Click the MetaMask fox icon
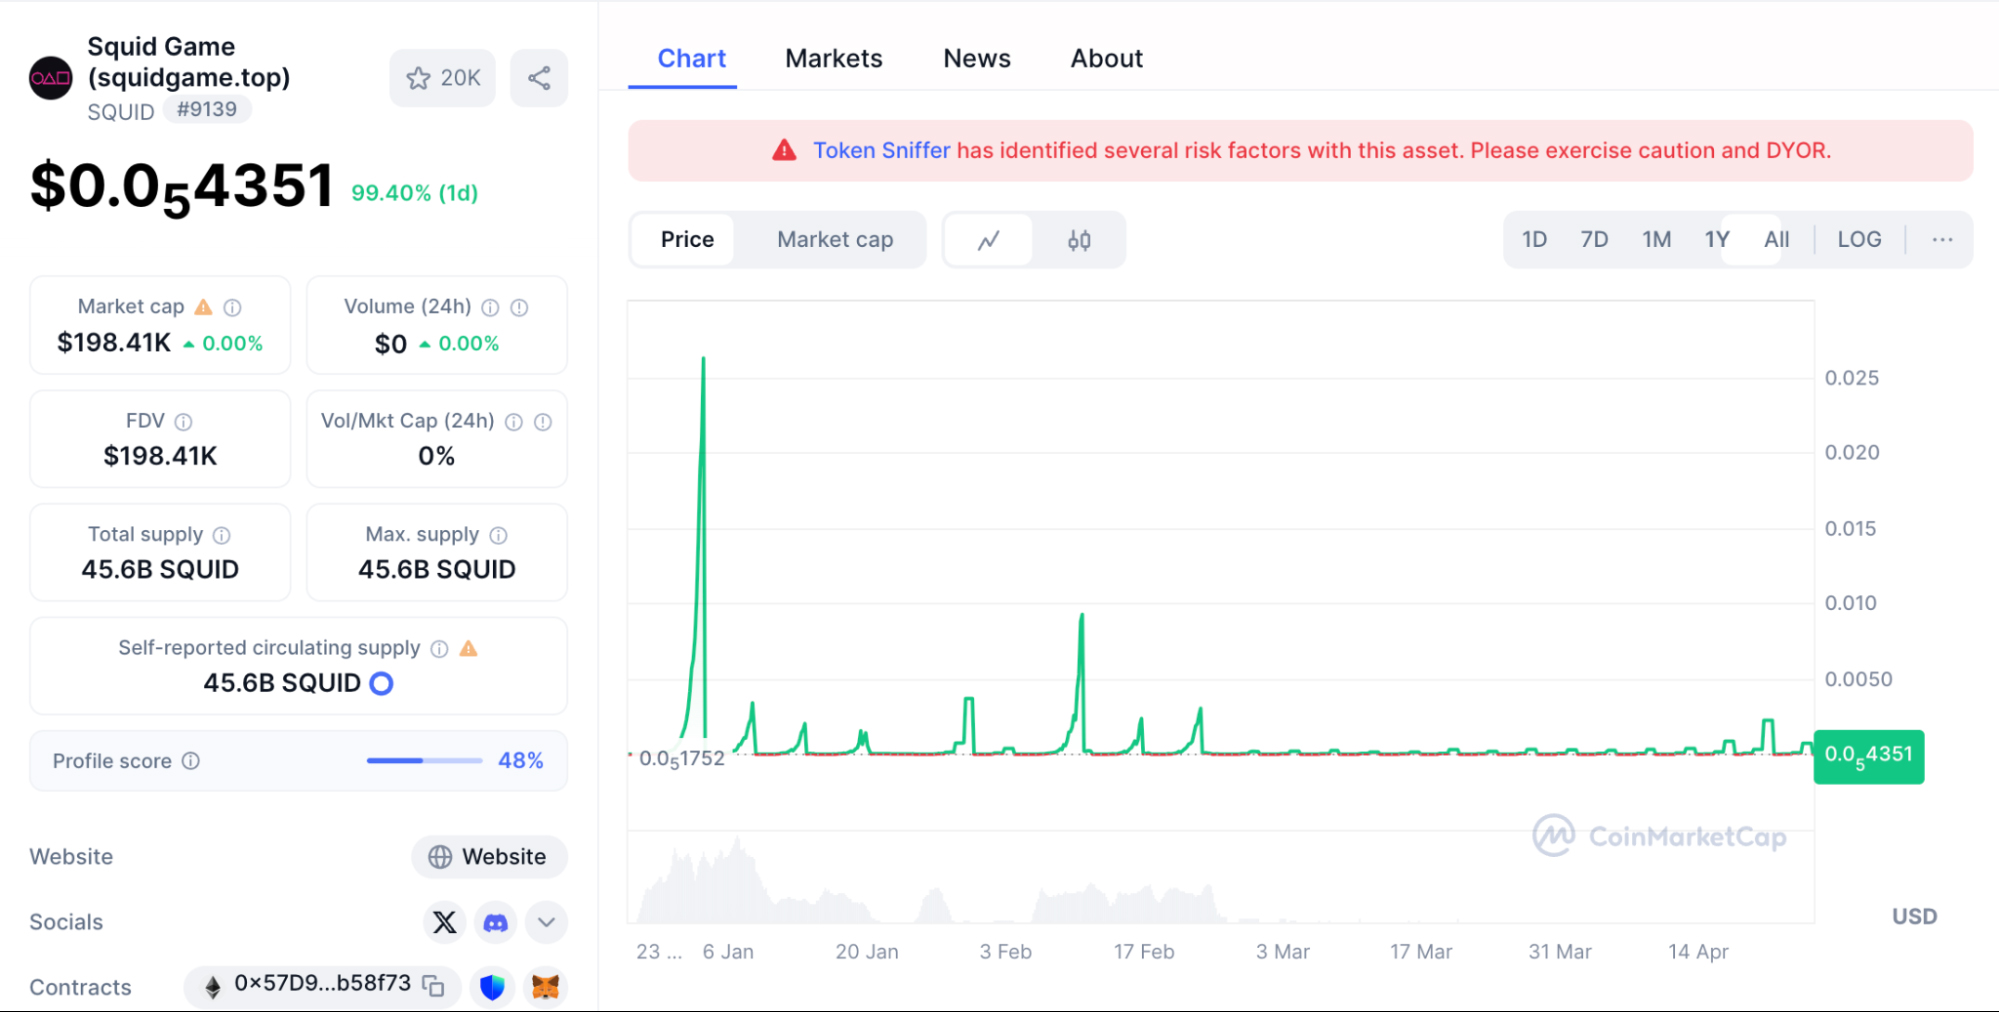 click(545, 987)
